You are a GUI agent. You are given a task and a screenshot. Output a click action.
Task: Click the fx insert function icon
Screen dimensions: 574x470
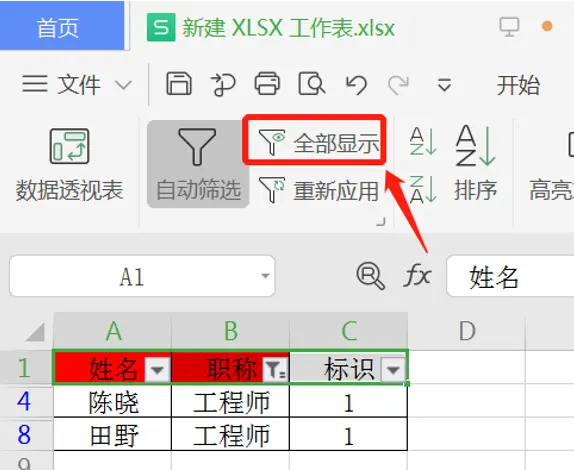point(417,275)
